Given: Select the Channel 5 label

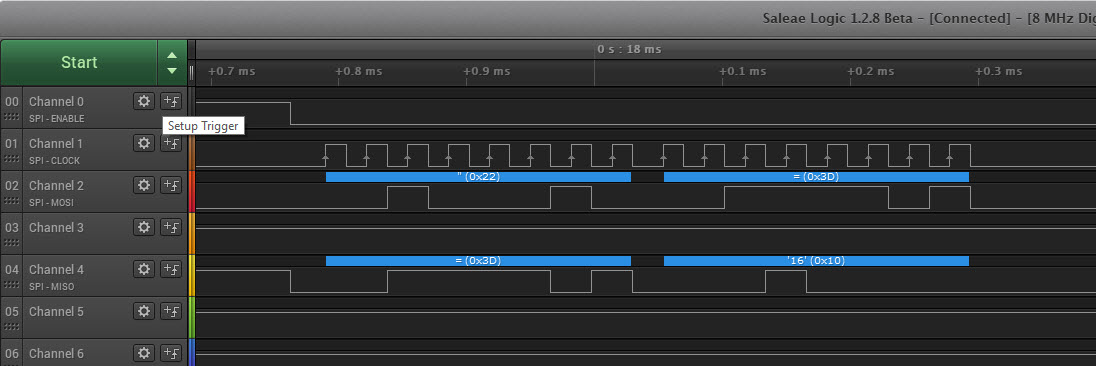Looking at the screenshot, I should [x=56, y=312].
